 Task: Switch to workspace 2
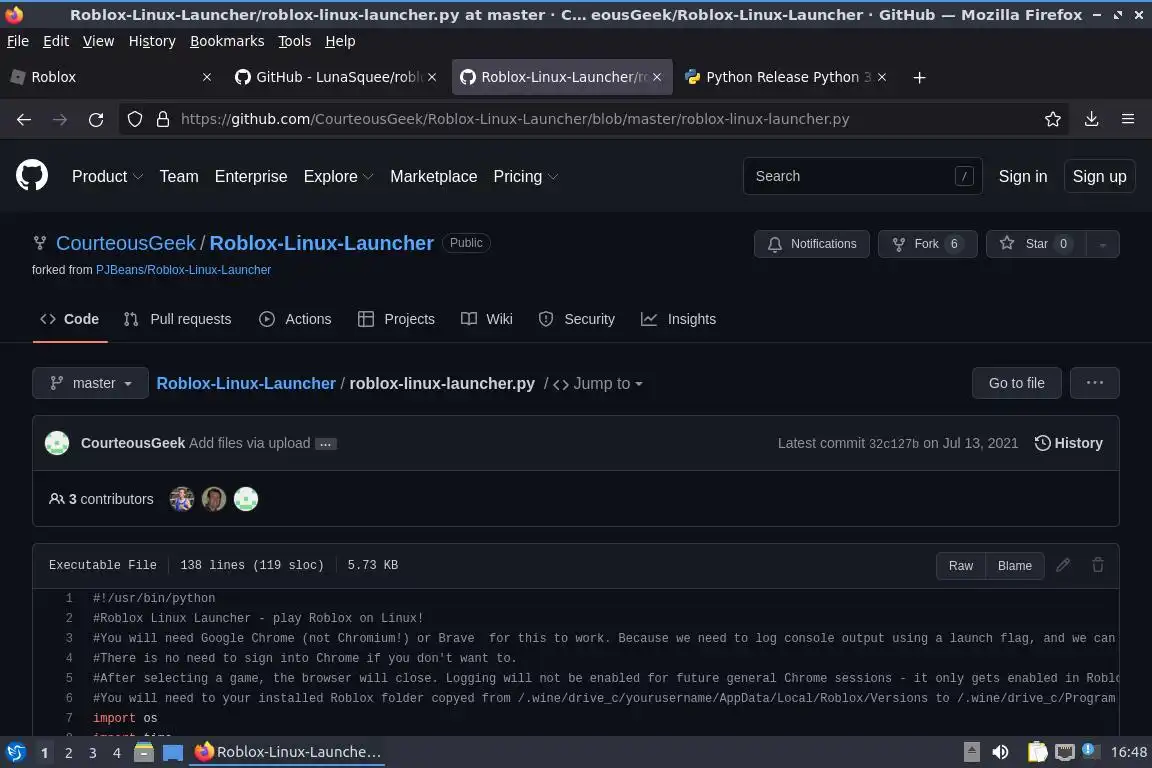pos(68,753)
